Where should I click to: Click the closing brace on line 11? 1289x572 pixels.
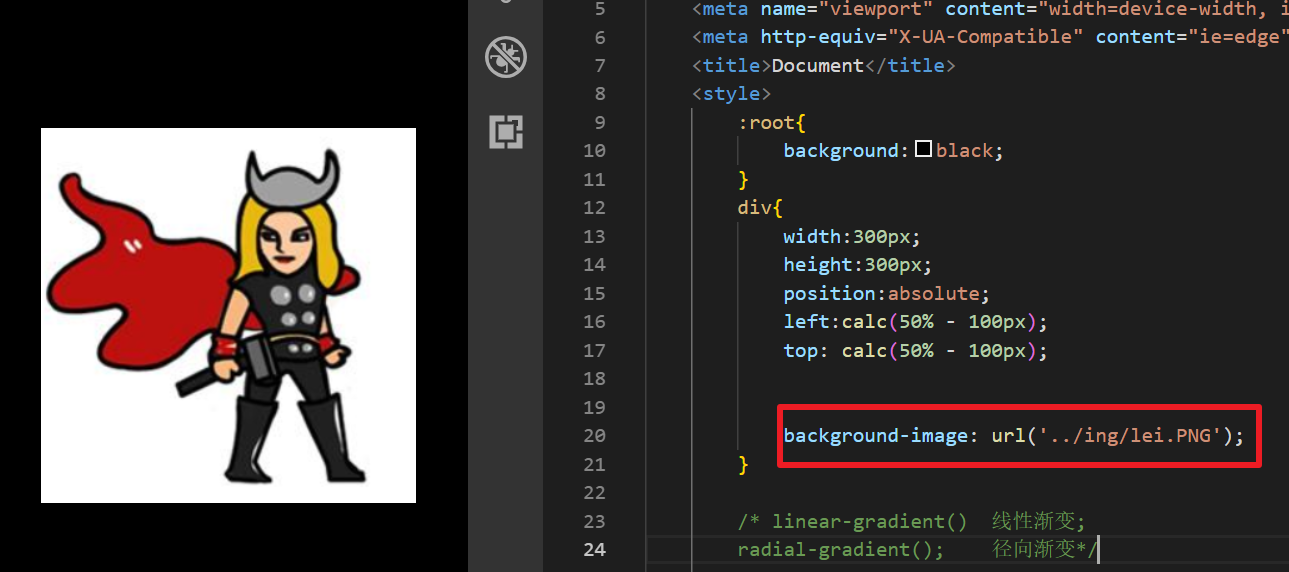coord(743,180)
